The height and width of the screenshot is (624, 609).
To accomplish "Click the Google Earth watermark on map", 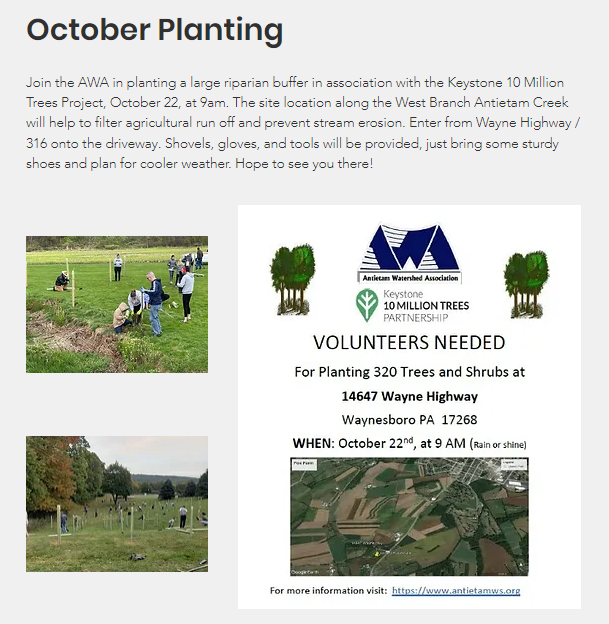I will click(305, 570).
